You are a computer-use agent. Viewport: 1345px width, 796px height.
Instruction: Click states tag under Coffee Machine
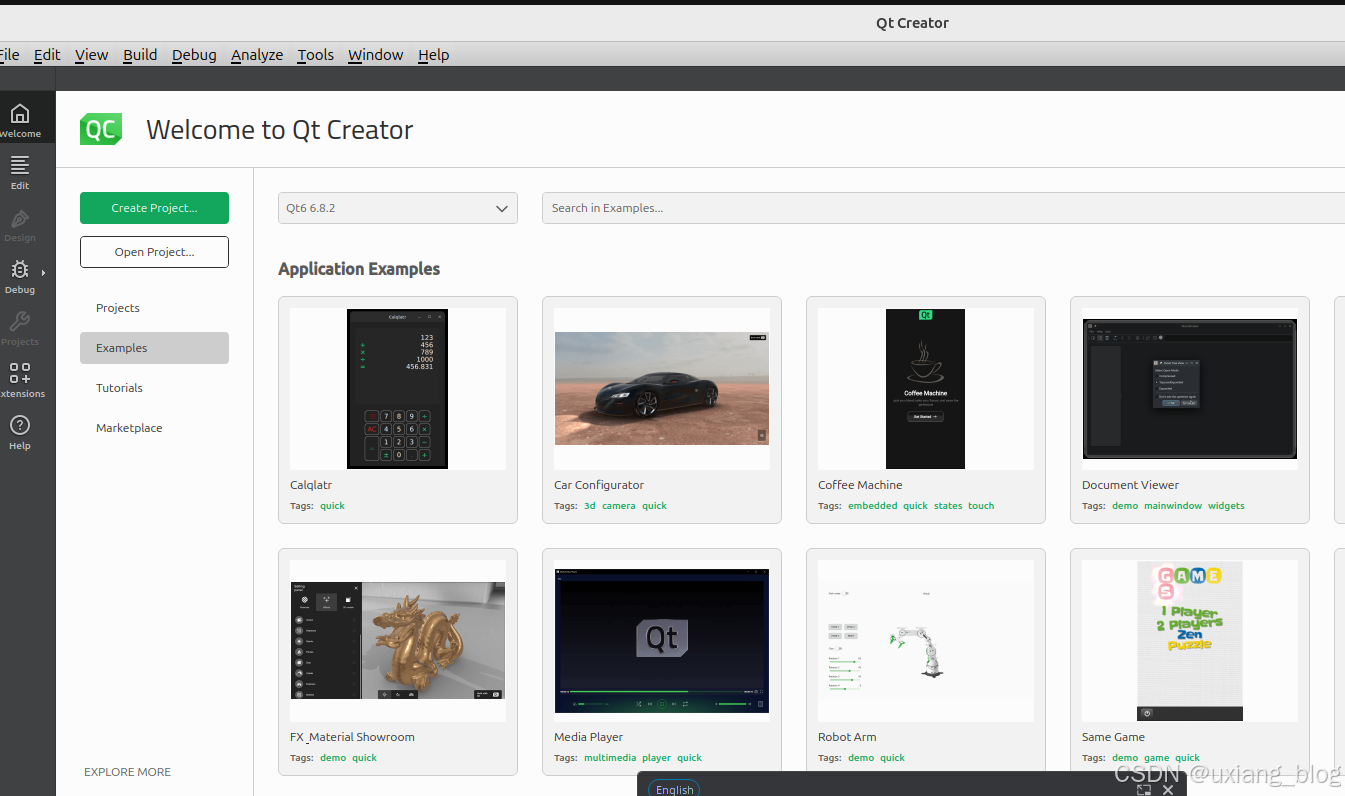point(948,506)
